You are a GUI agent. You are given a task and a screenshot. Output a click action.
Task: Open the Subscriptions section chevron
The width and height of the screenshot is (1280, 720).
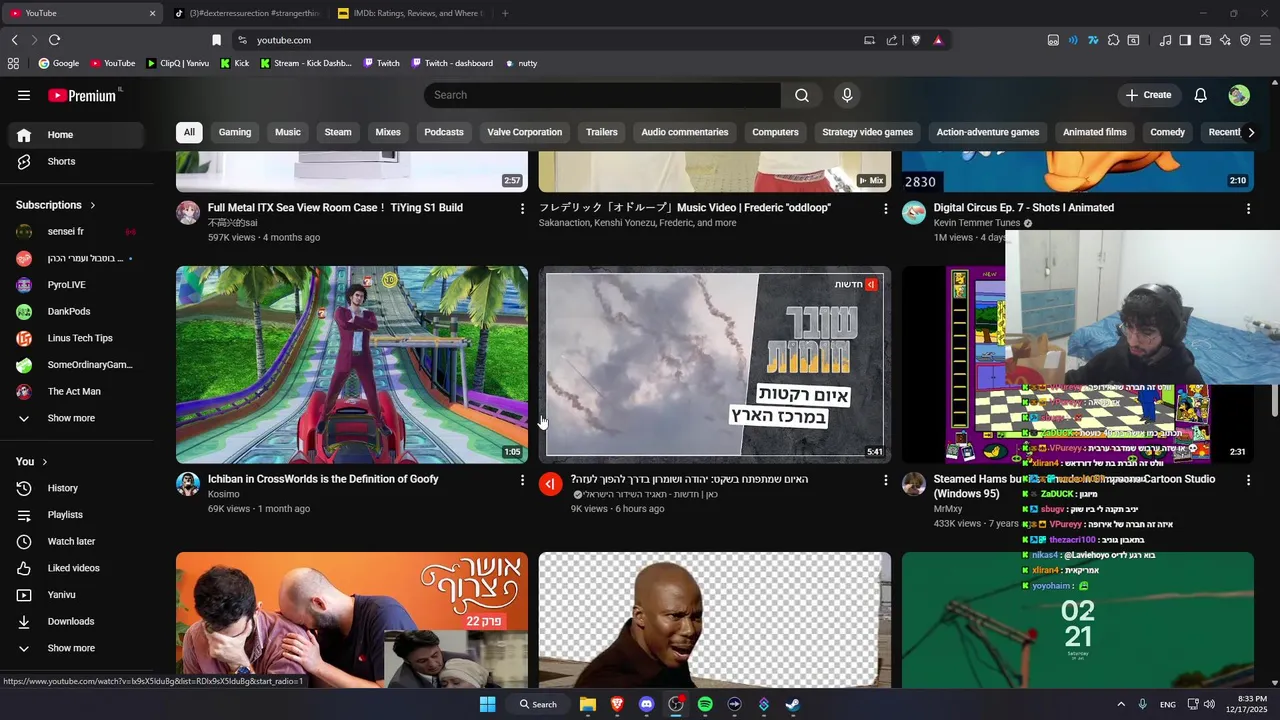(x=93, y=205)
